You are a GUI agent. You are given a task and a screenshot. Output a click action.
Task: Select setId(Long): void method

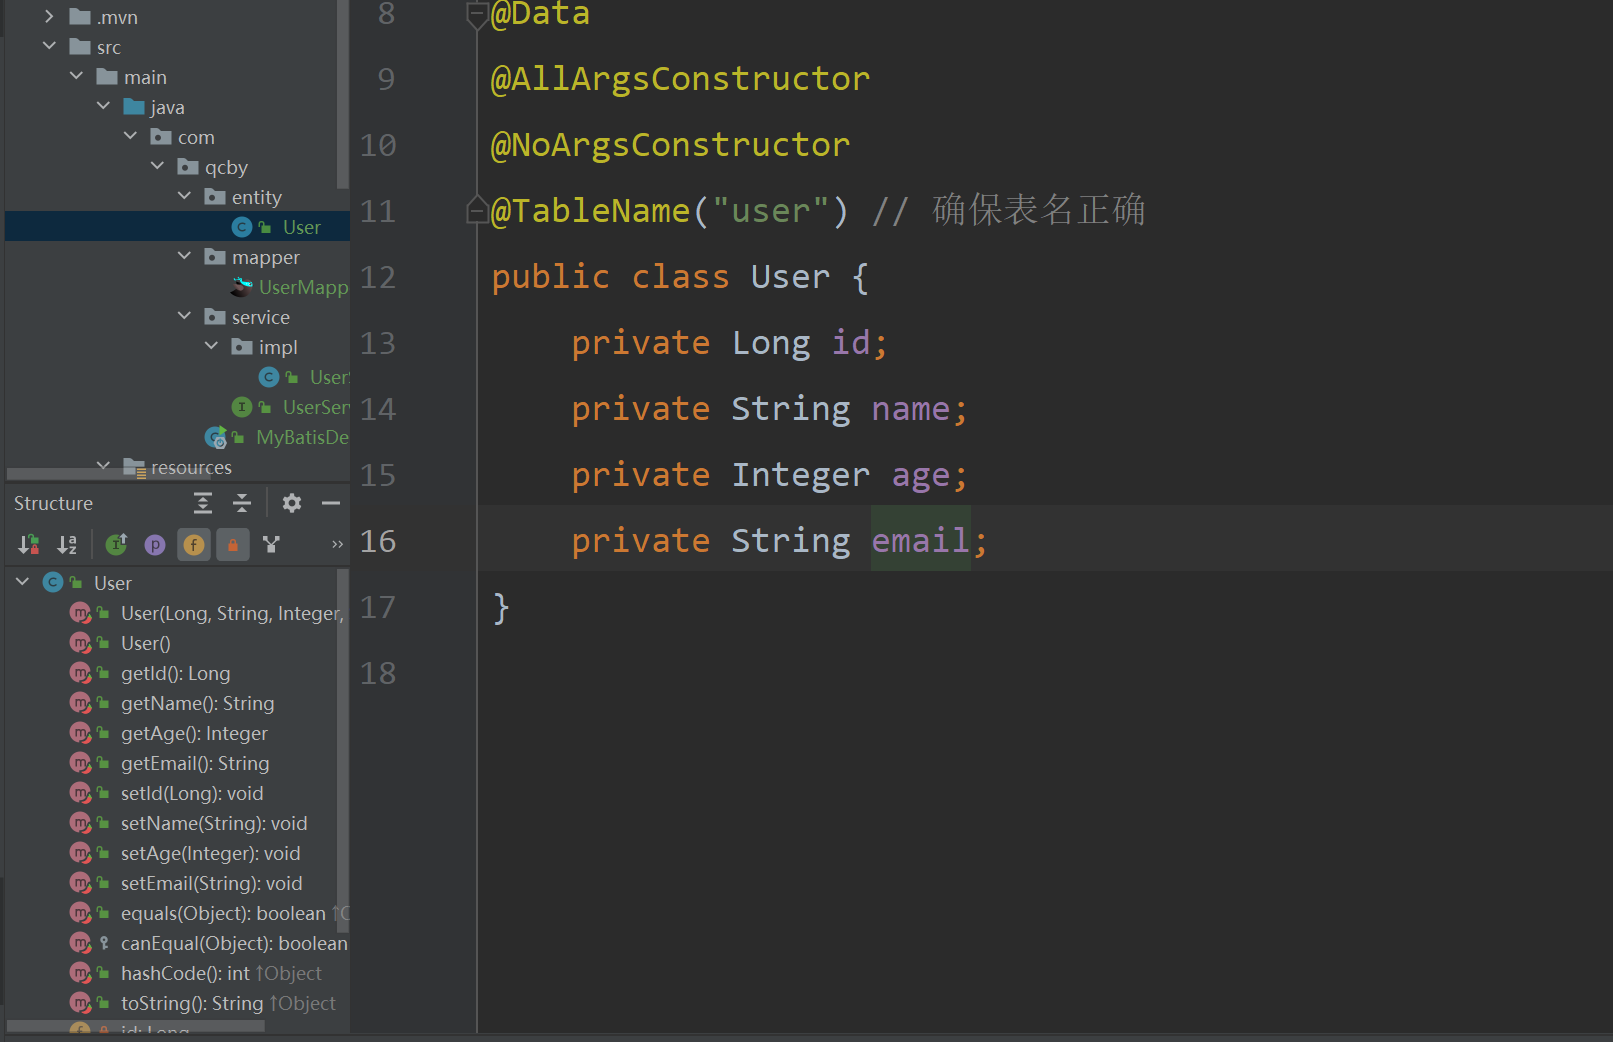pos(192,793)
